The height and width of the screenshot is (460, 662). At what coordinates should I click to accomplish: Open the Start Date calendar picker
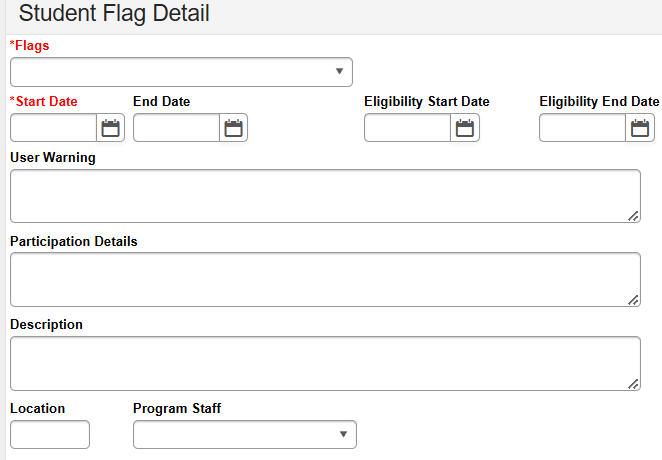(x=110, y=128)
